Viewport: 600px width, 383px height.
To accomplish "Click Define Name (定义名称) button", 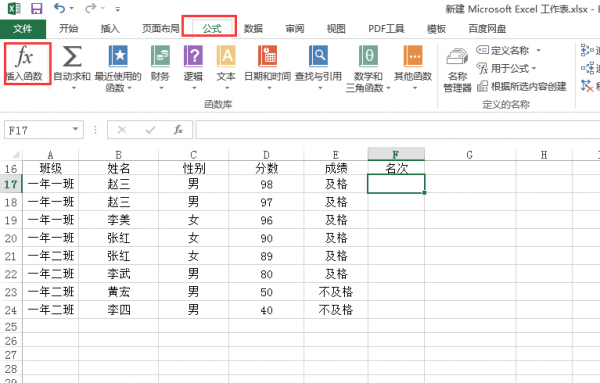I will (502, 50).
